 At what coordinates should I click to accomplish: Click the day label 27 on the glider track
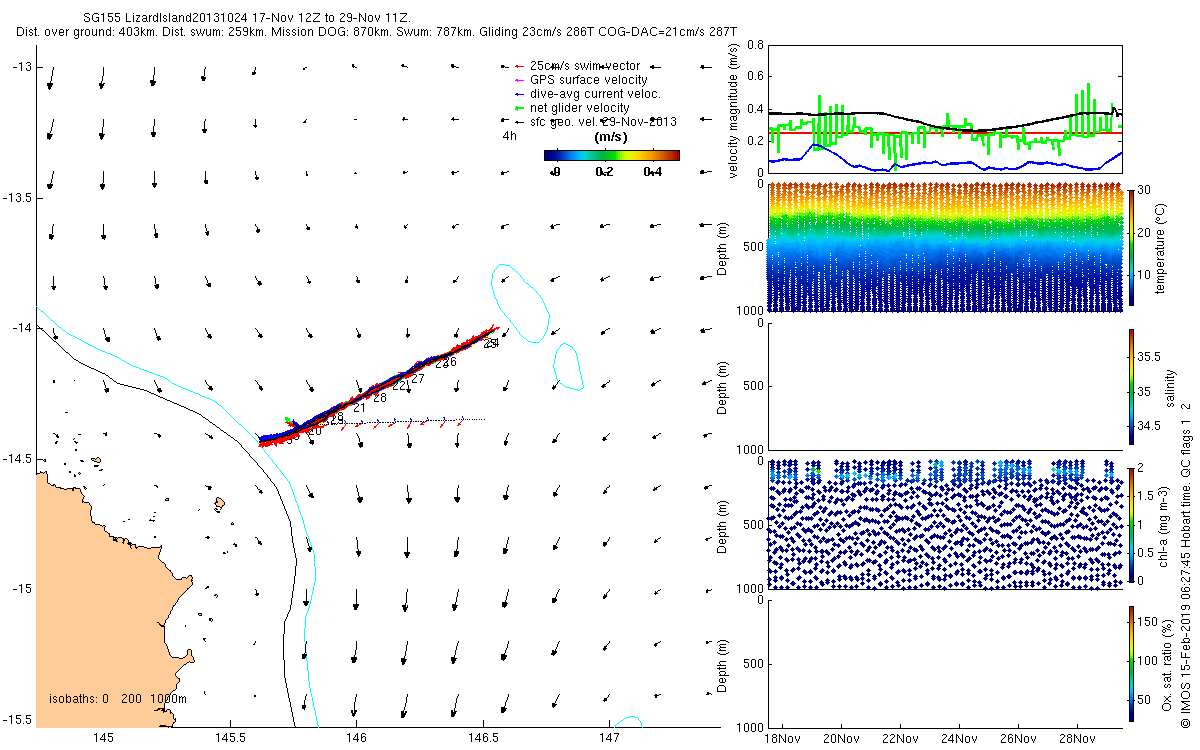click(x=418, y=378)
